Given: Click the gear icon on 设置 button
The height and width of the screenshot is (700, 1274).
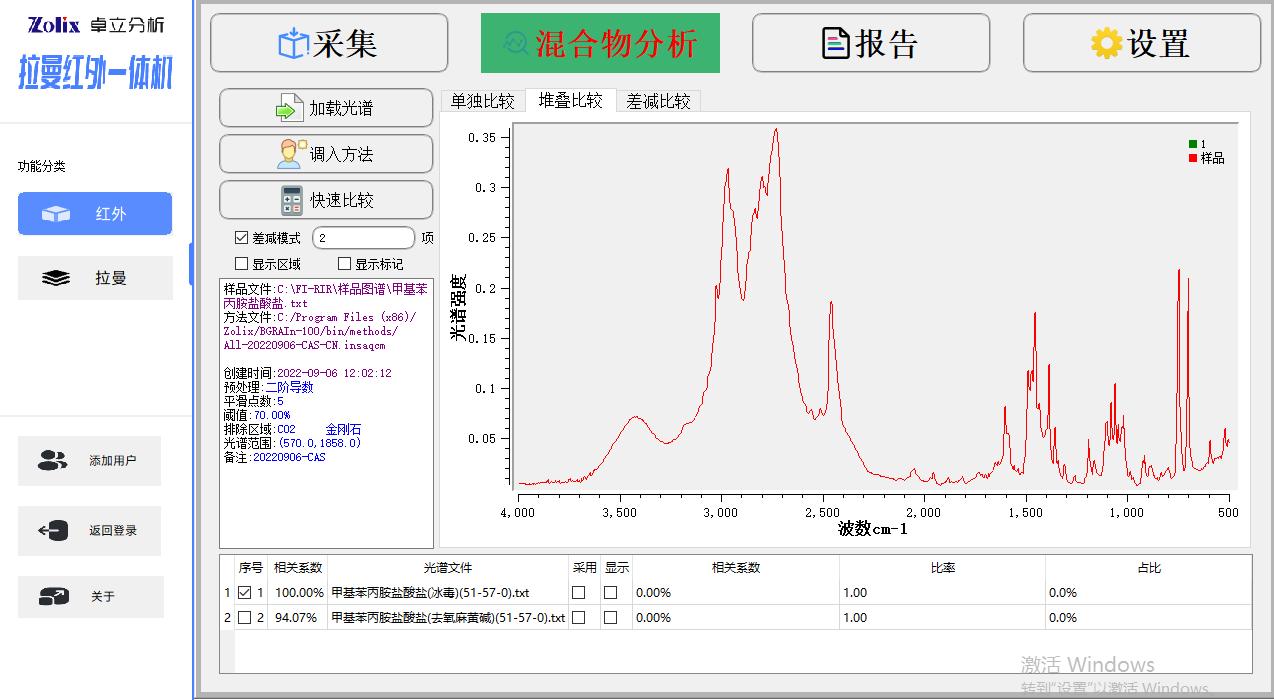Looking at the screenshot, I should click(x=1106, y=44).
